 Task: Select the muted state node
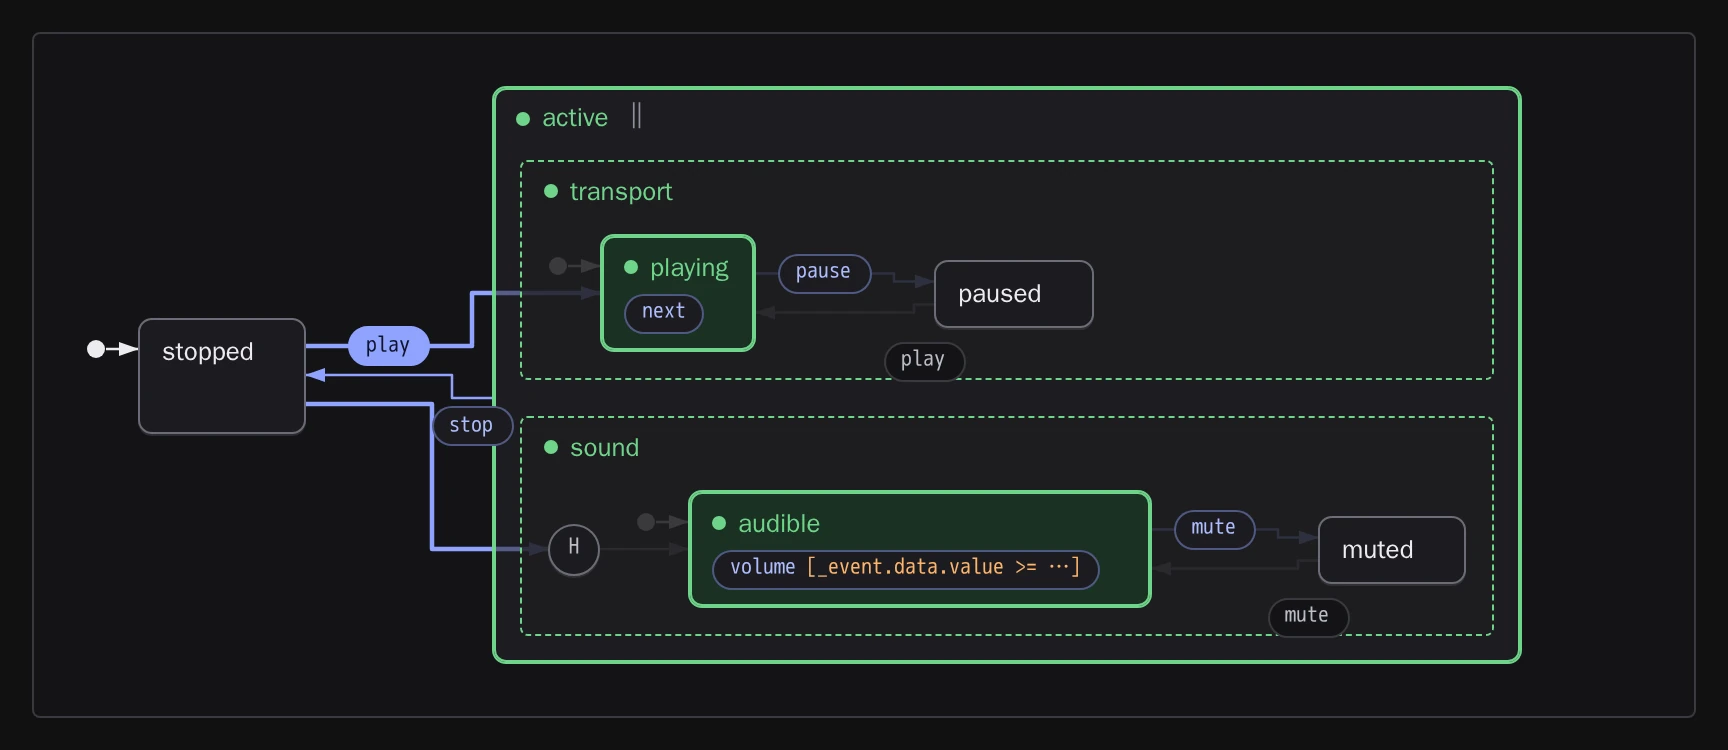click(x=1392, y=550)
